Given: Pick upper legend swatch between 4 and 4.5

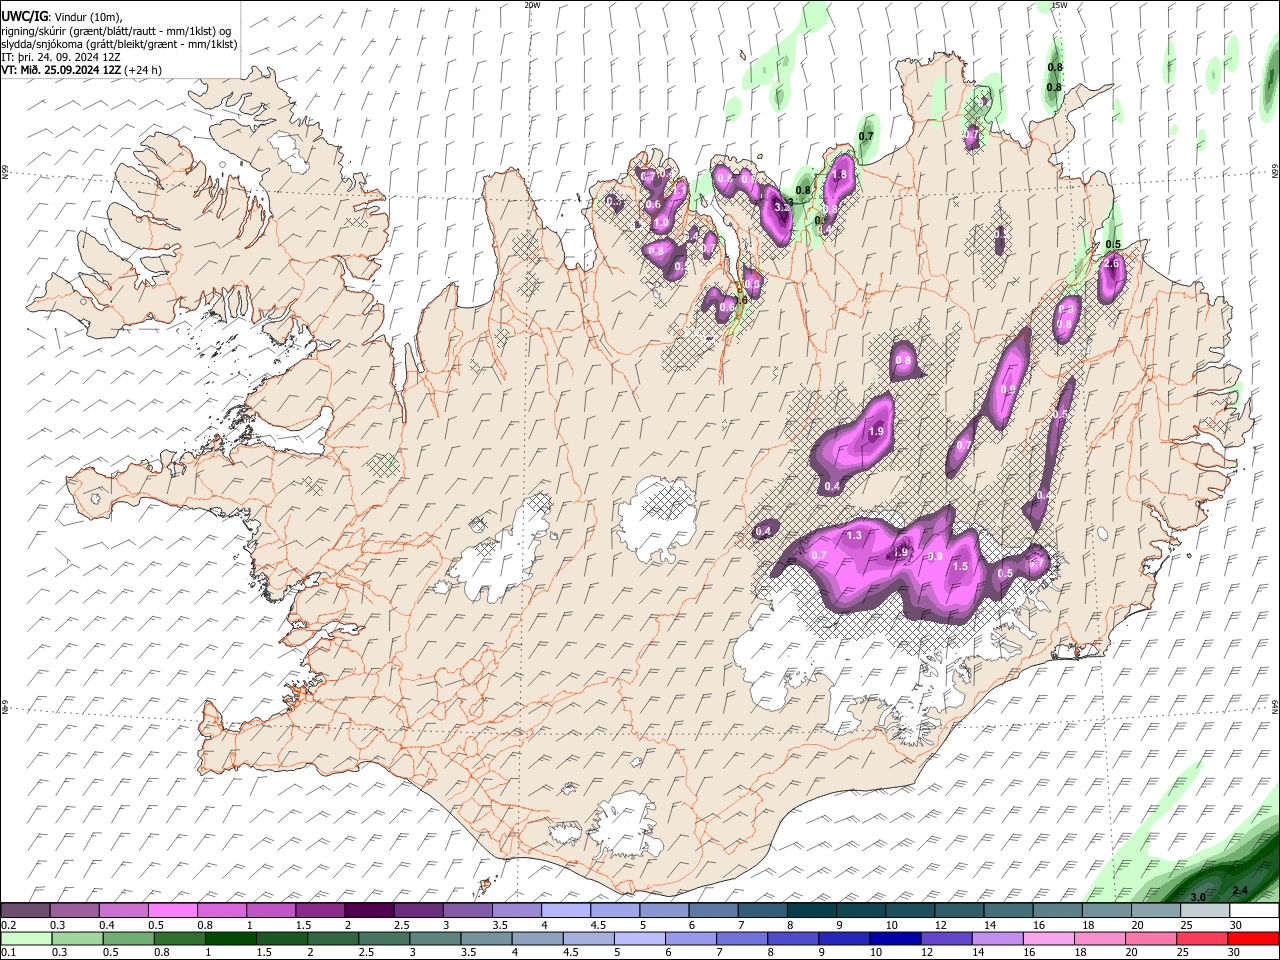Looking at the screenshot, I should pos(567,911).
